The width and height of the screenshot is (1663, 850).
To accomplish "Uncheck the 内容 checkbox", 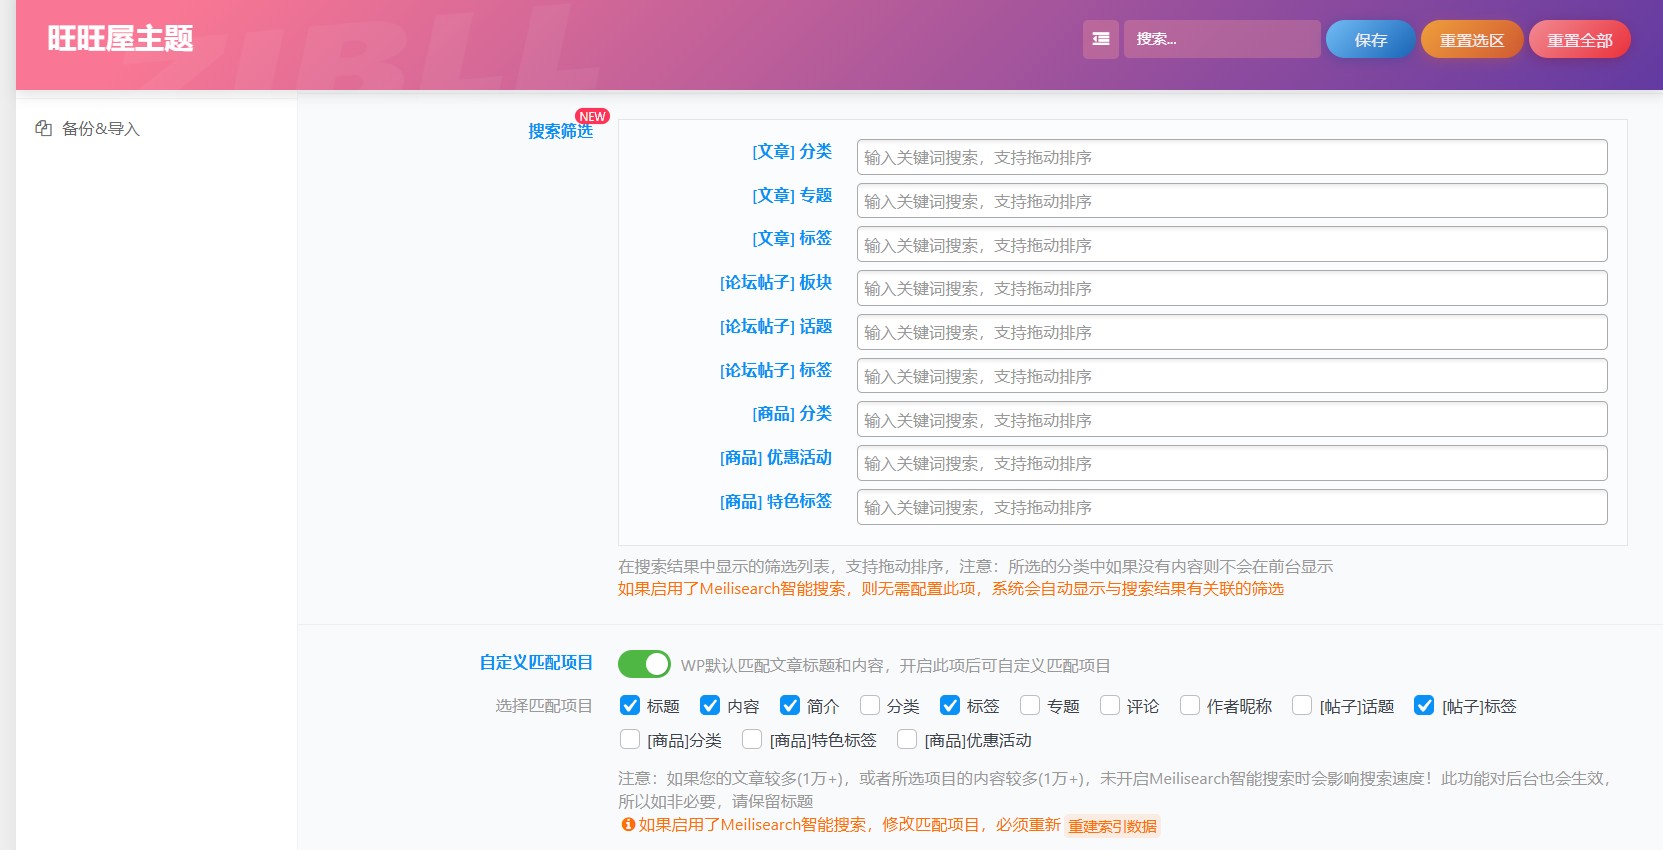I will (x=710, y=705).
